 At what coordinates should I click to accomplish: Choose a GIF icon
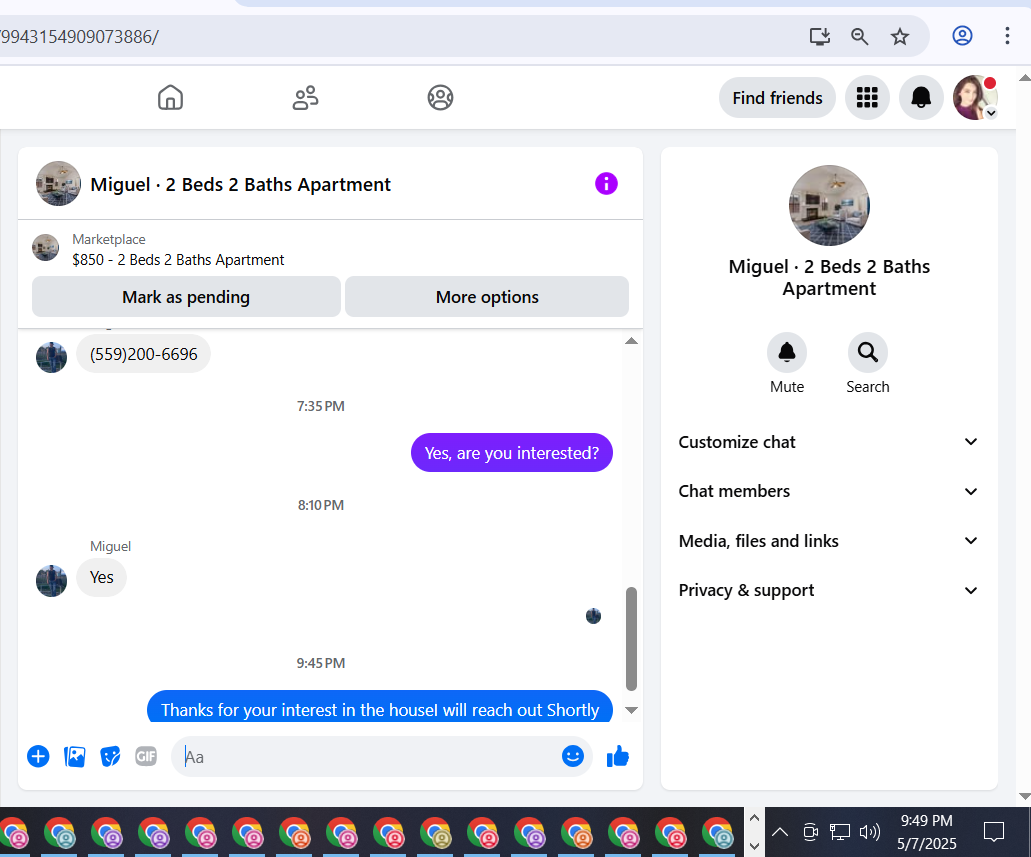click(146, 756)
